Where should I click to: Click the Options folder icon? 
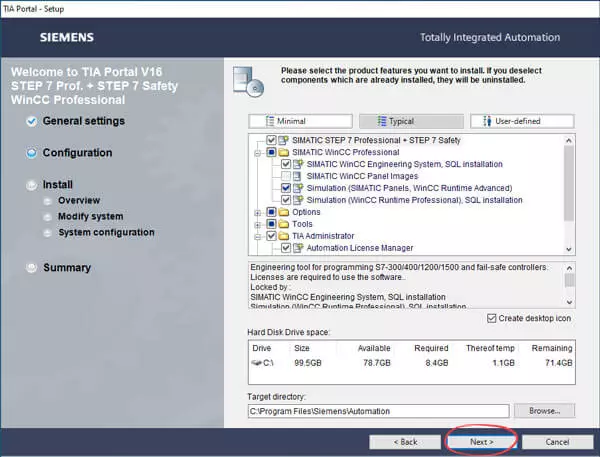[284, 212]
